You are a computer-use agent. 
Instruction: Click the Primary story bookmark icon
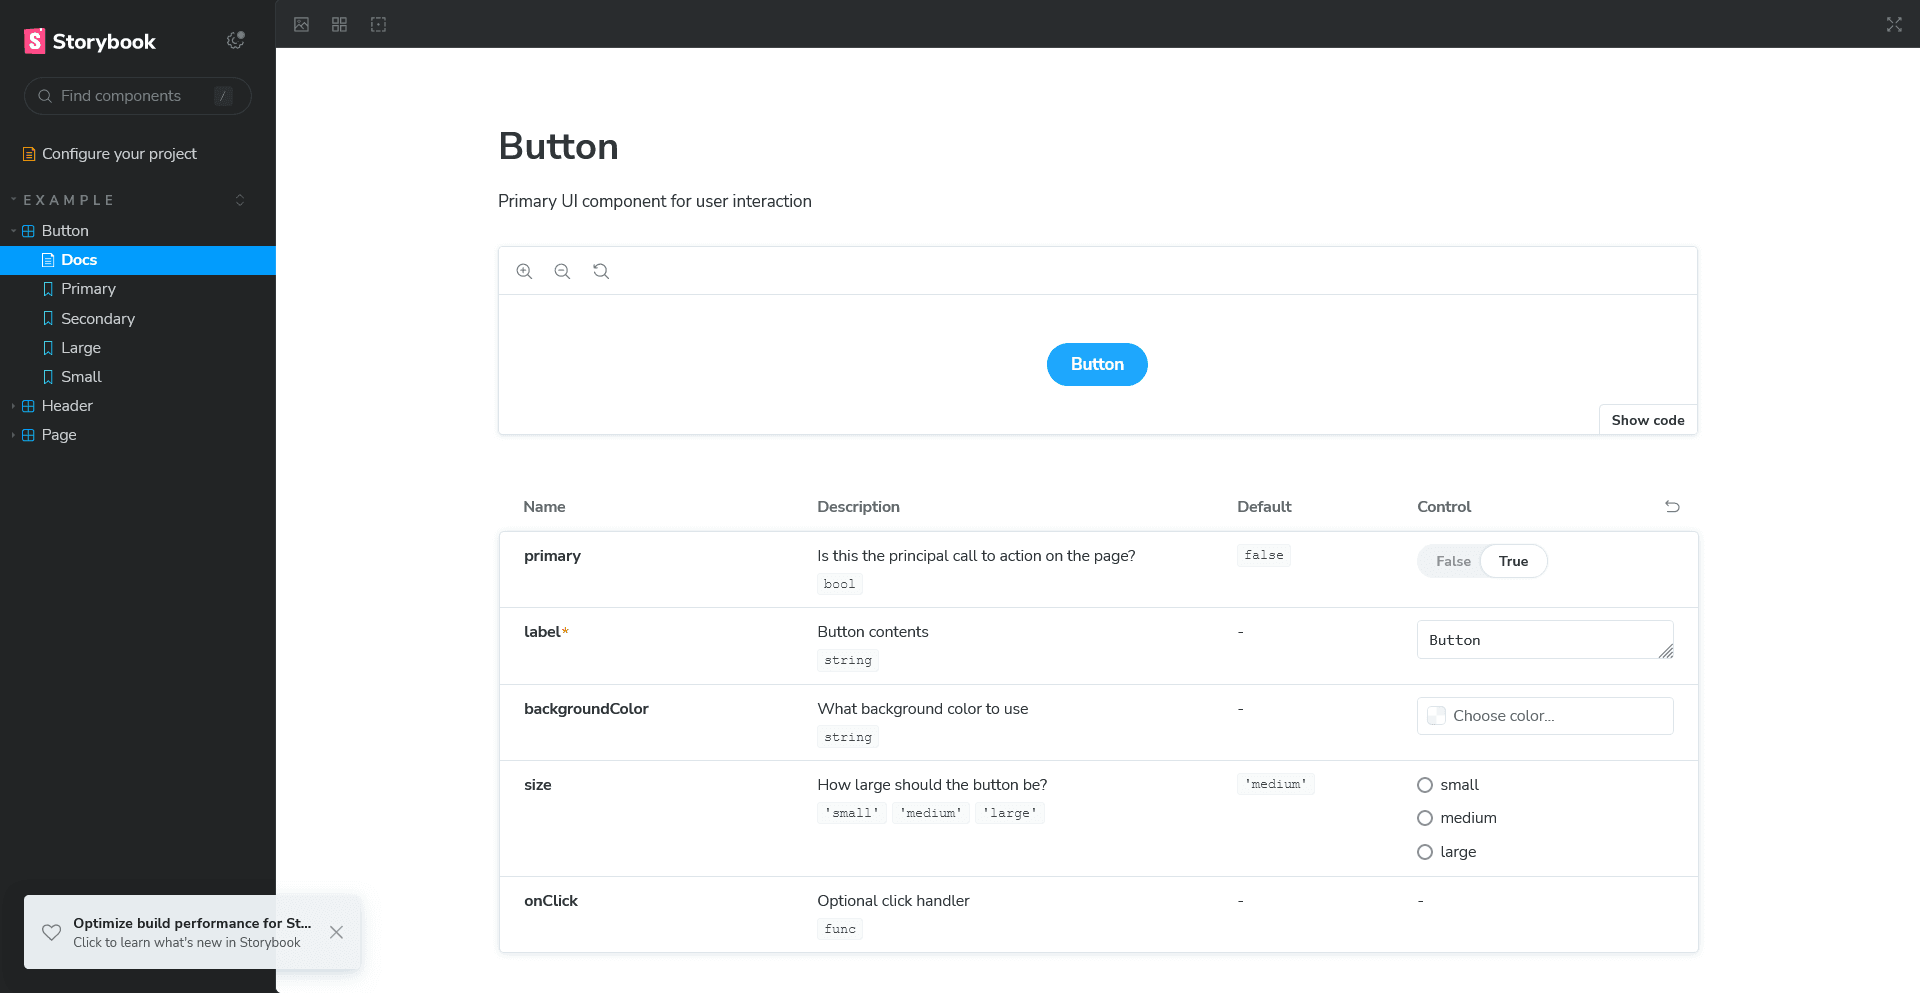48,289
